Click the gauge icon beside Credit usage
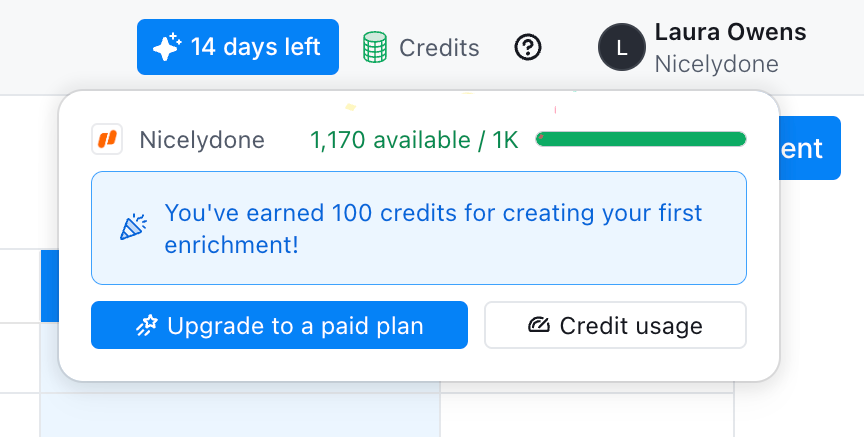The height and width of the screenshot is (437, 864). pyautogui.click(x=539, y=325)
